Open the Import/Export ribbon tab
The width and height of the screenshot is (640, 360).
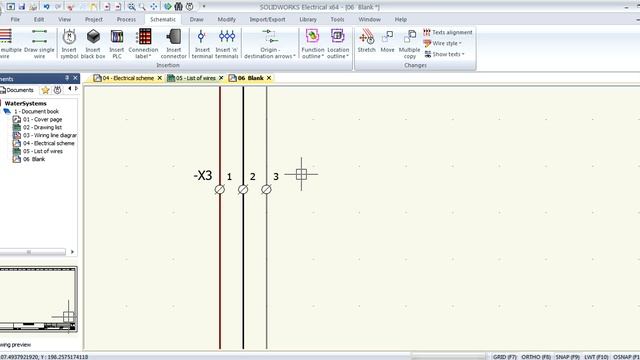pyautogui.click(x=267, y=19)
